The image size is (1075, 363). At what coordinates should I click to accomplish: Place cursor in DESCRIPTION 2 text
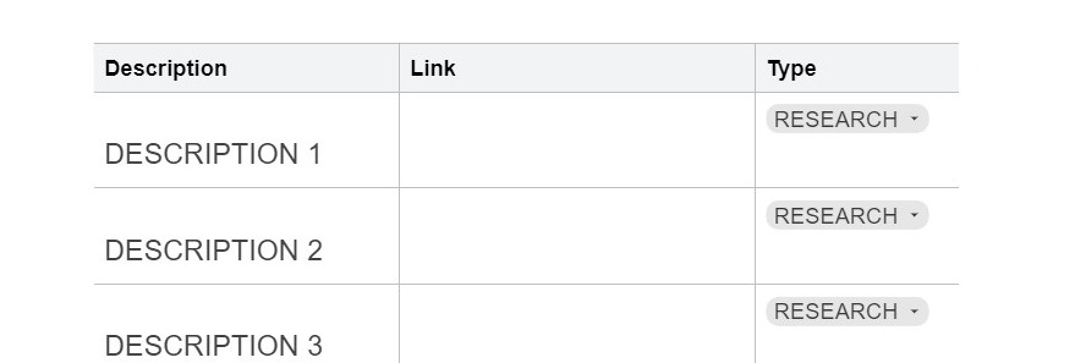213,250
